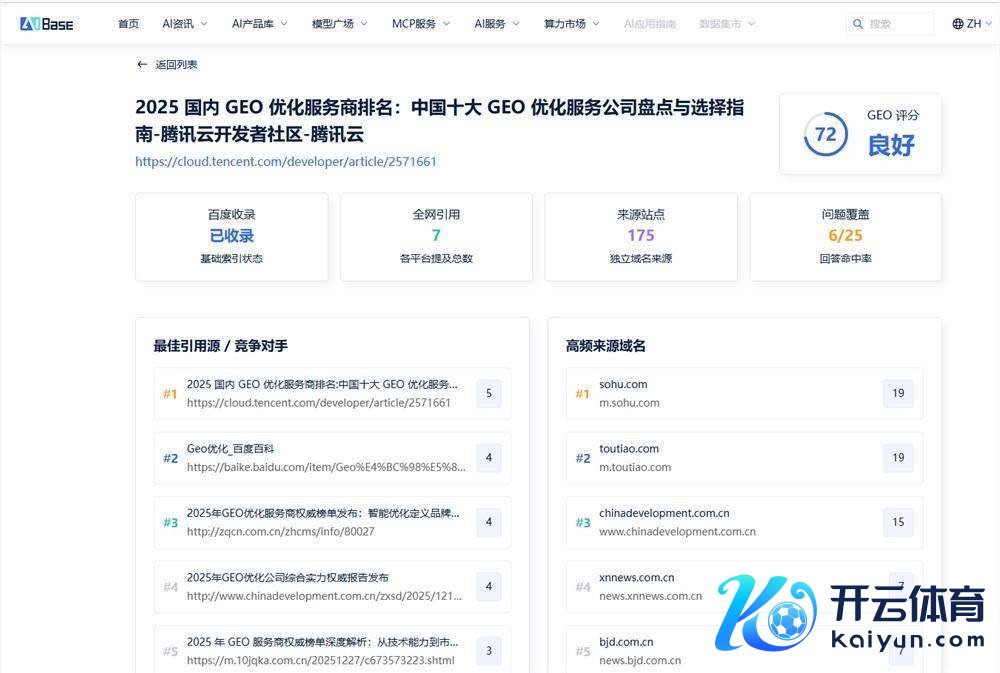This screenshot has width=1000, height=673.
Task: Go to 首页 in the navigation bar
Action: (128, 24)
